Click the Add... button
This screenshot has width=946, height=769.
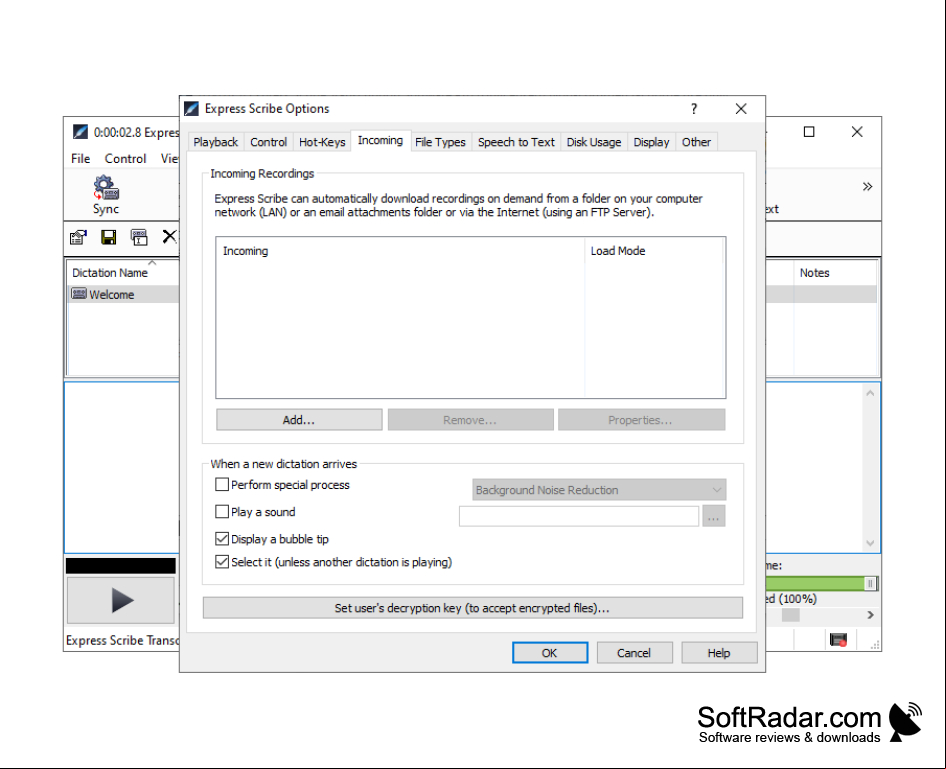pyautogui.click(x=299, y=420)
